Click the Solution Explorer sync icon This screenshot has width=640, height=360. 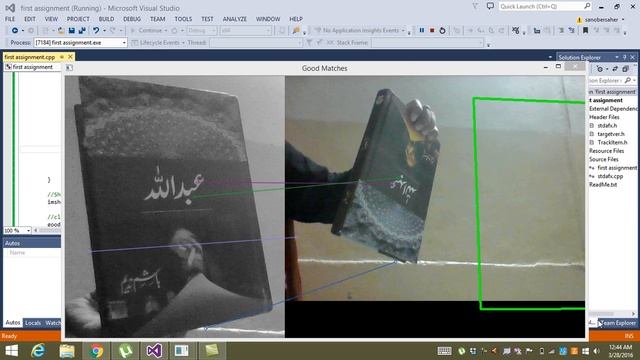pyautogui.click(x=615, y=69)
